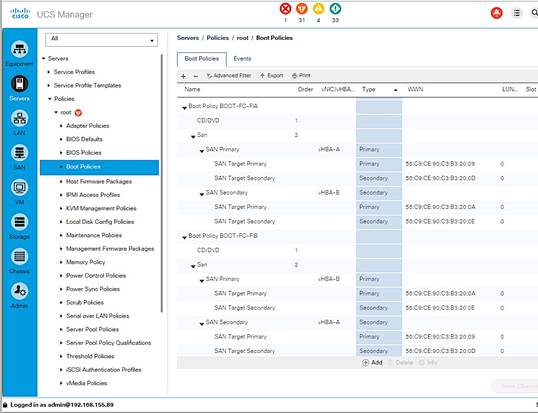The width and height of the screenshot is (538, 413).
Task: Sort by the WWN column header
Action: click(415, 89)
